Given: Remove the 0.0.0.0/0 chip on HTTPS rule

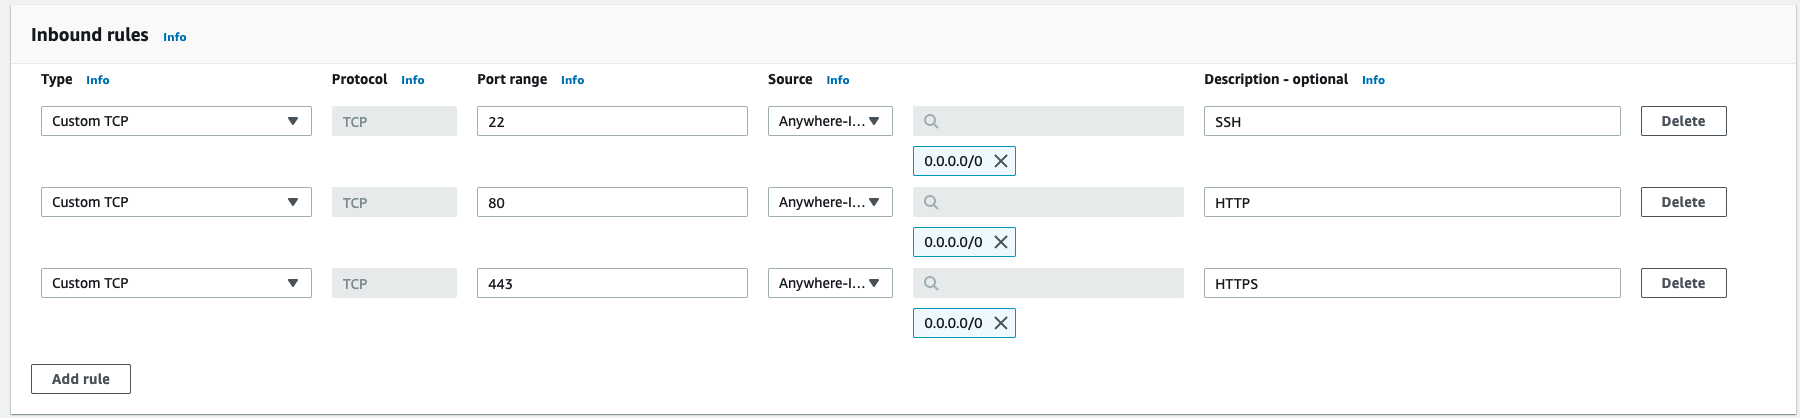Looking at the screenshot, I should coord(1000,323).
